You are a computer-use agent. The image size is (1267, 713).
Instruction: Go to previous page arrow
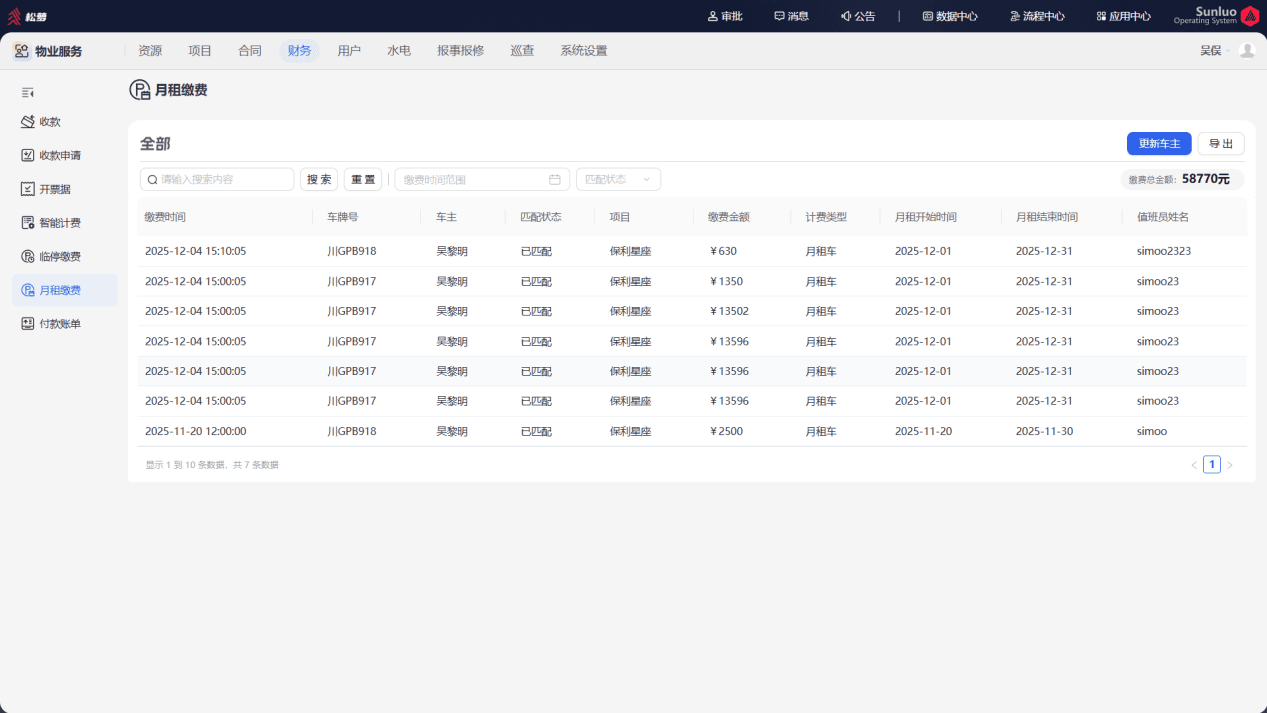(1193, 465)
